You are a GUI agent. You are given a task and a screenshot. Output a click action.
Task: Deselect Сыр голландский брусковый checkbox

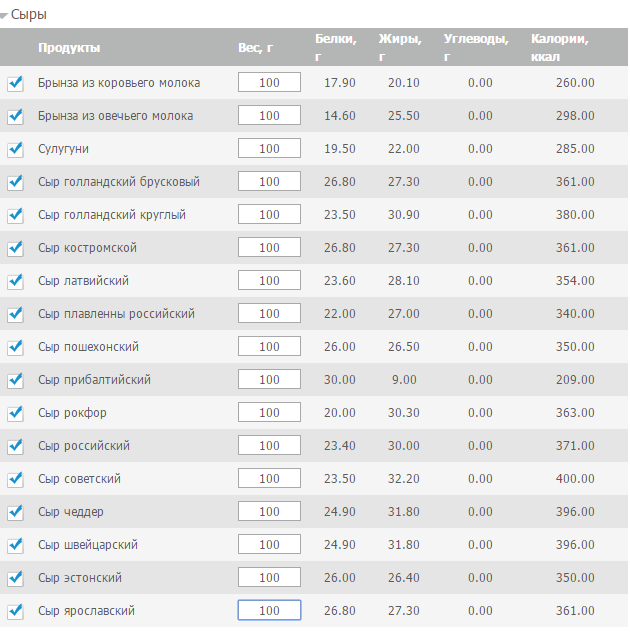coord(15,182)
